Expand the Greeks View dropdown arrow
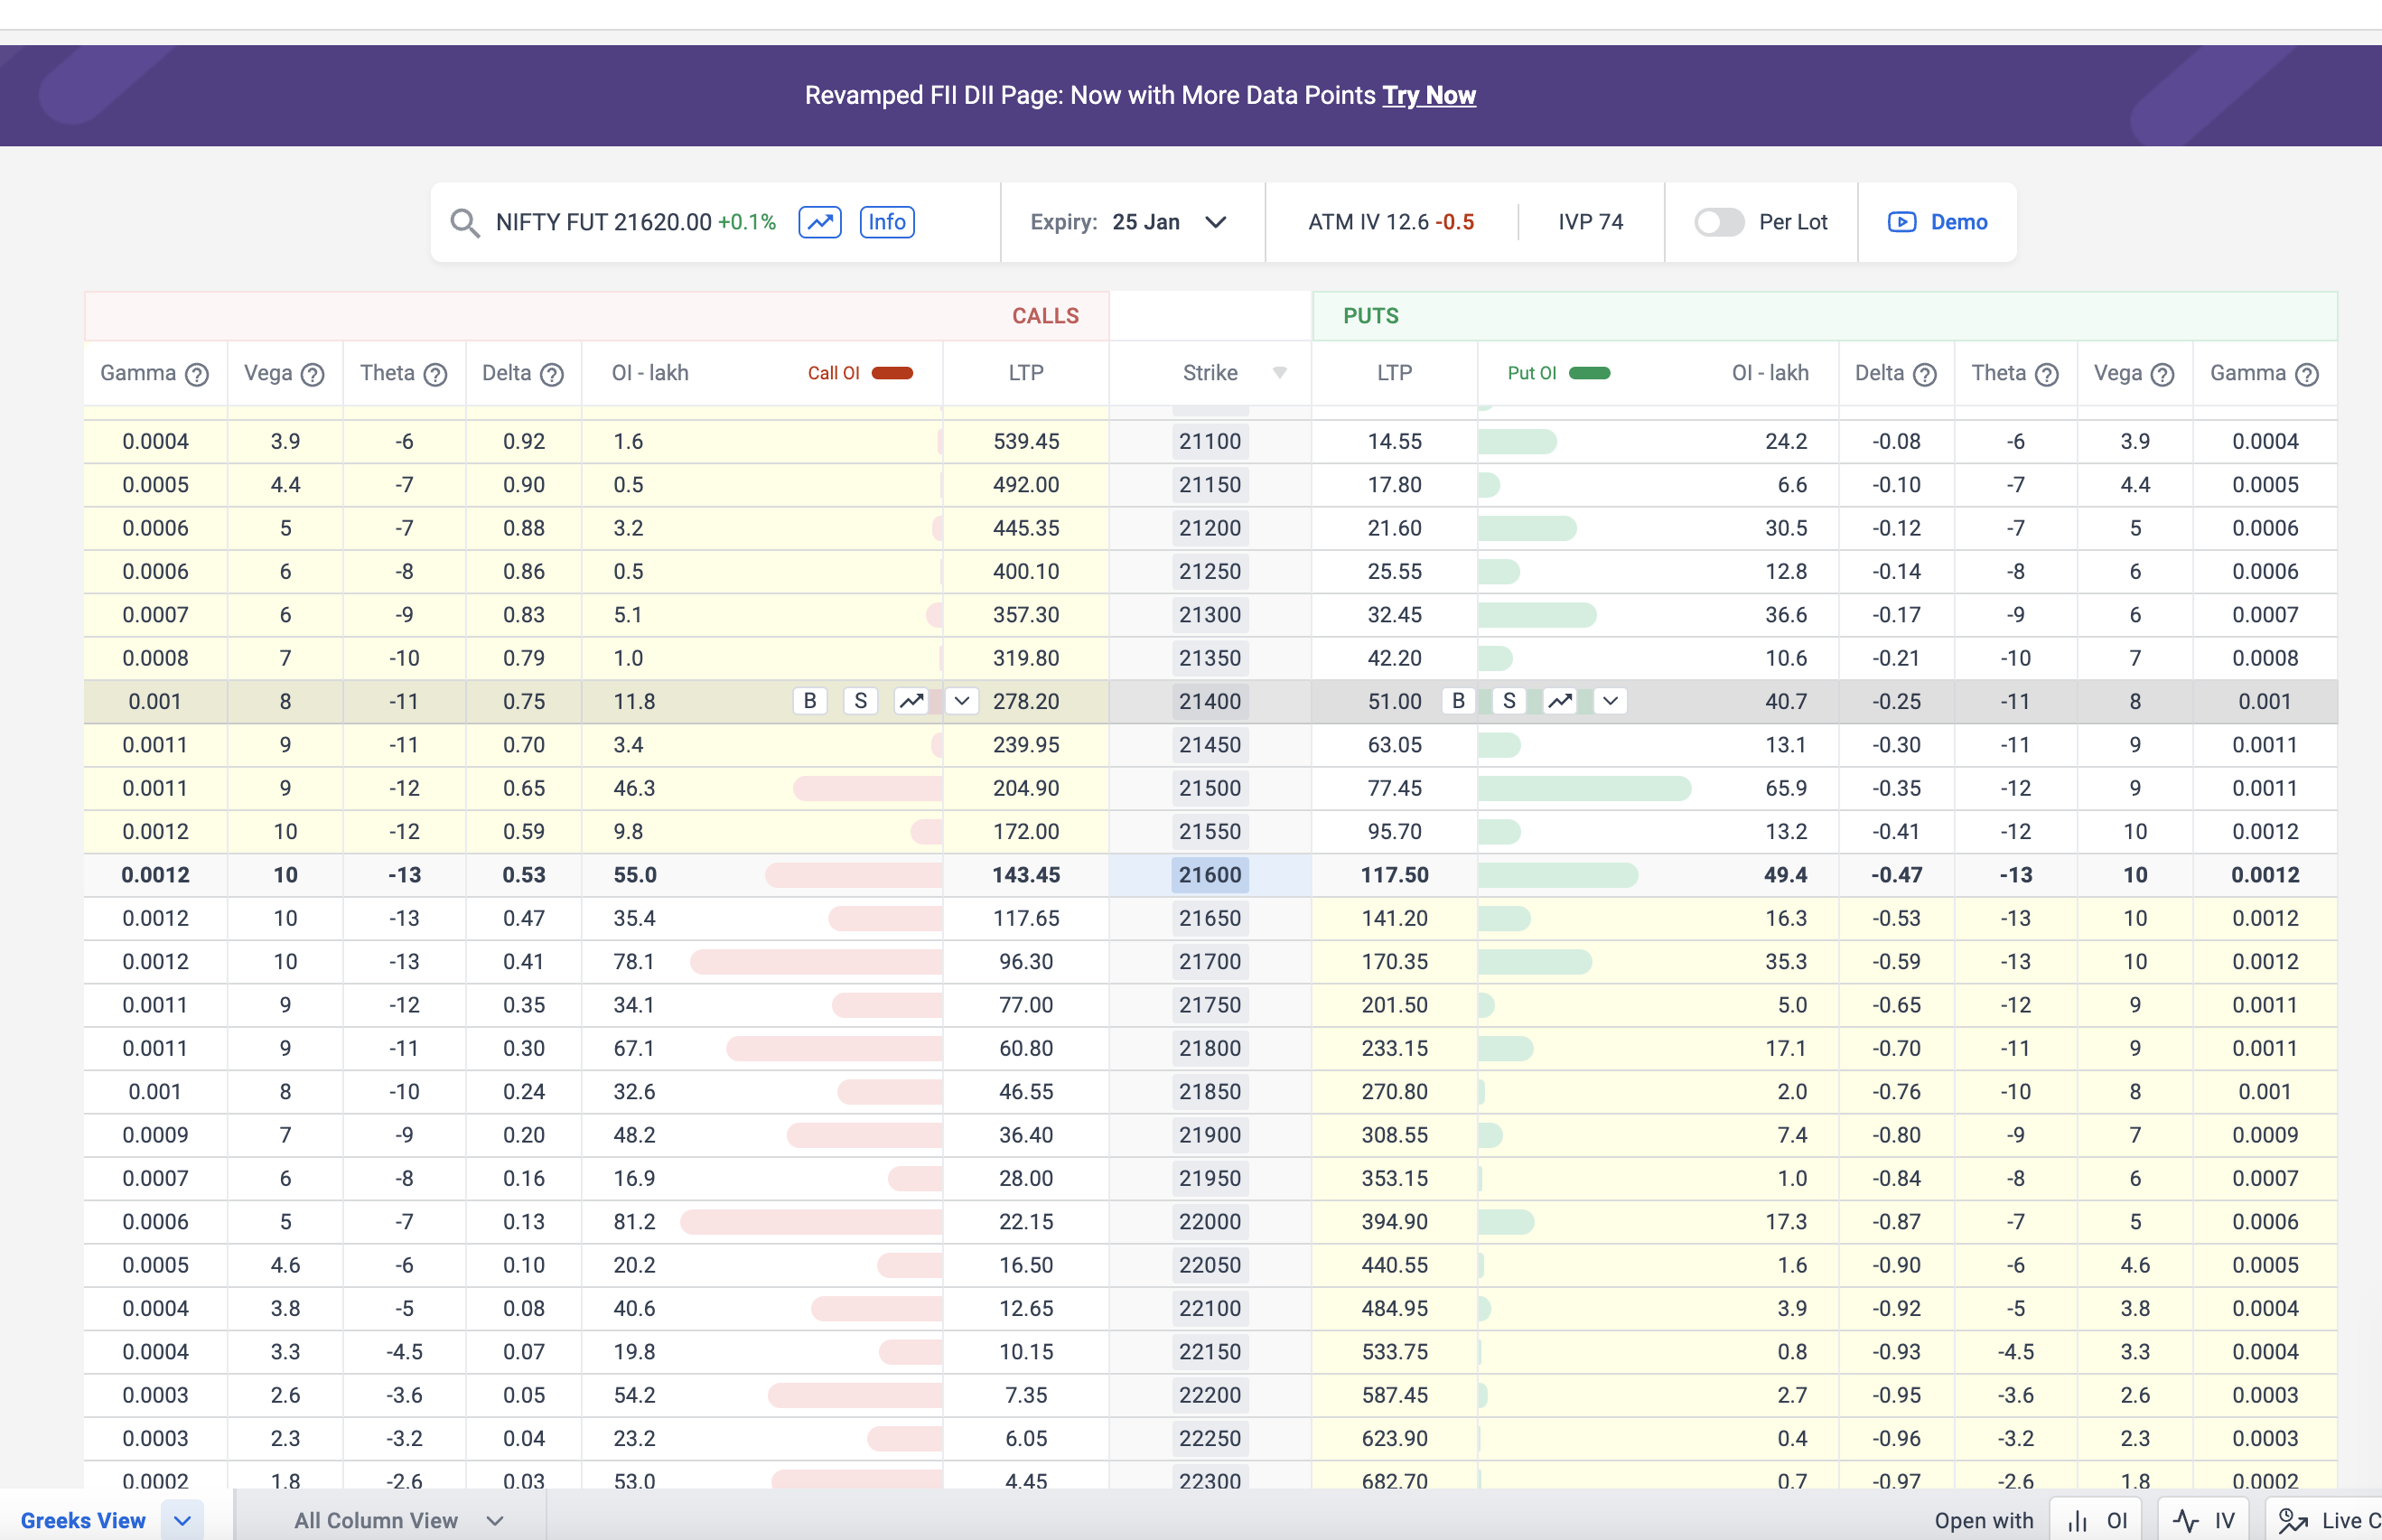Image resolution: width=2382 pixels, height=1540 pixels. pyautogui.click(x=182, y=1520)
